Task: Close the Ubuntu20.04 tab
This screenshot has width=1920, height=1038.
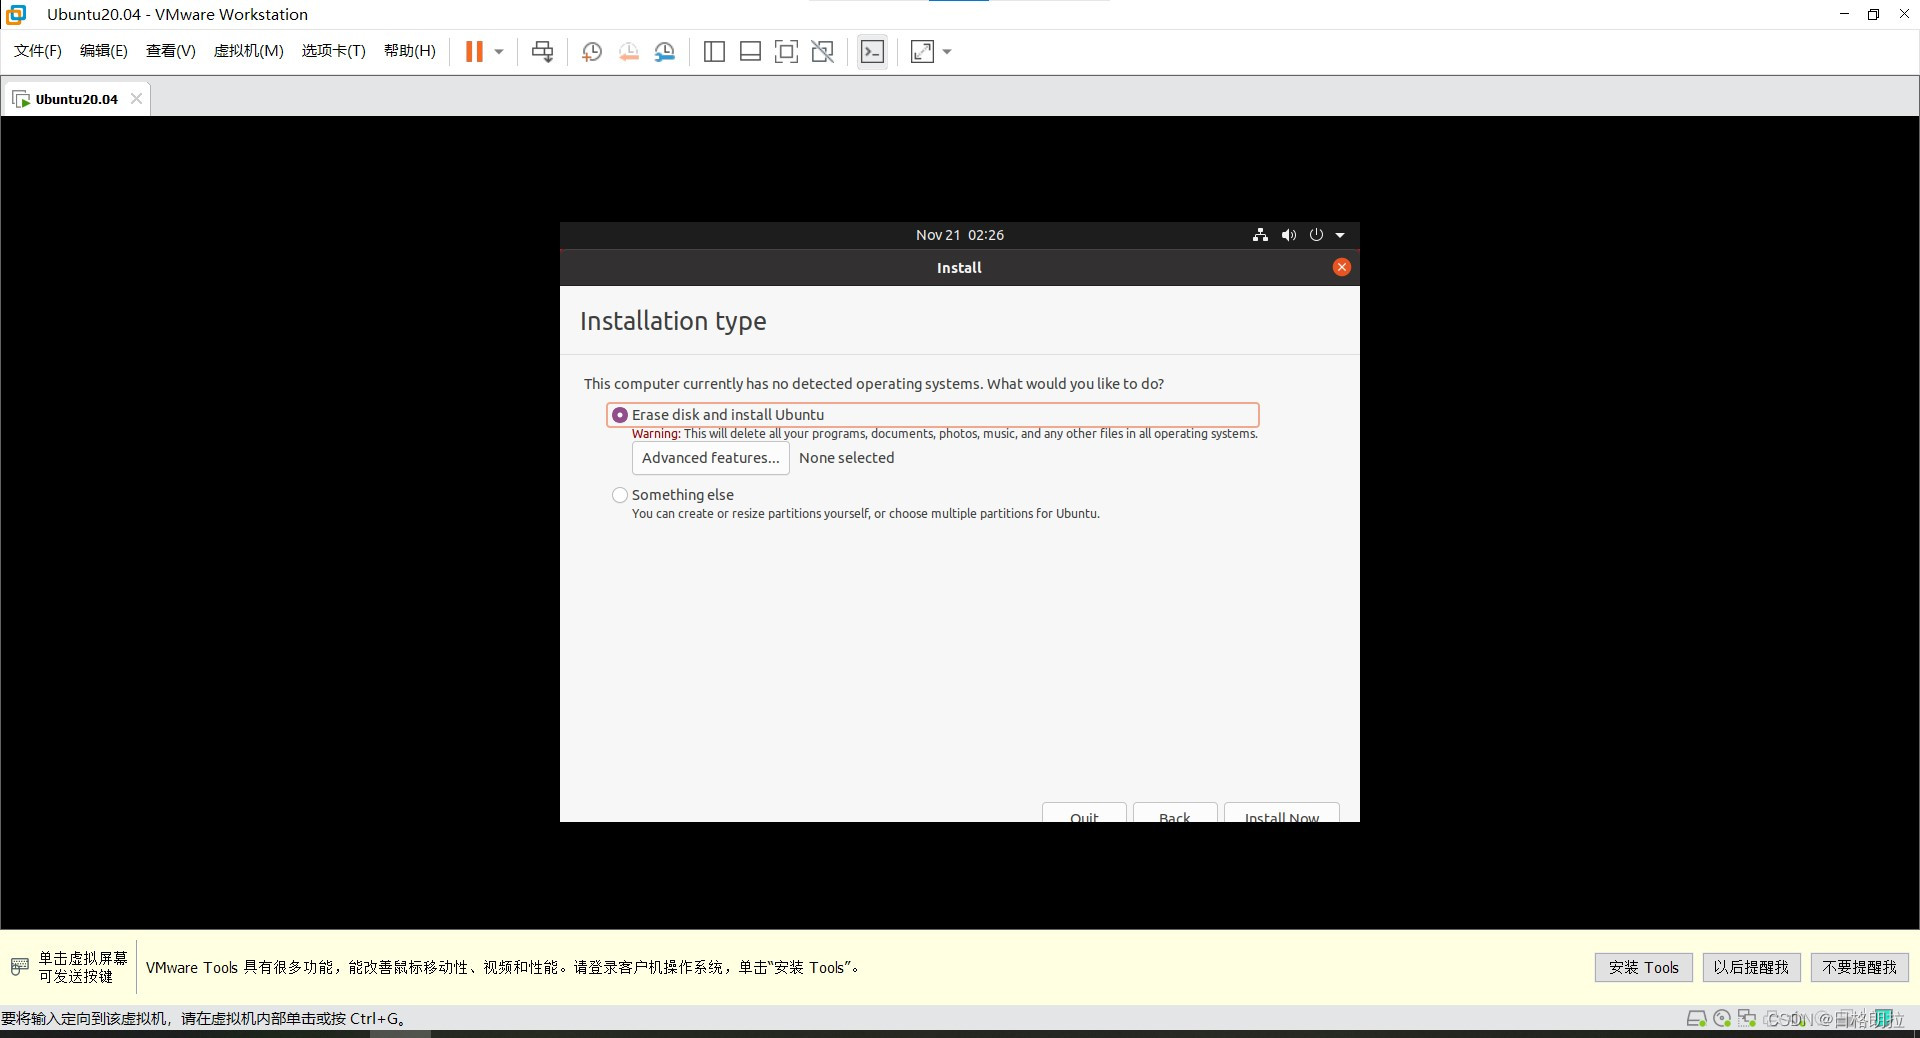Action: [x=136, y=98]
